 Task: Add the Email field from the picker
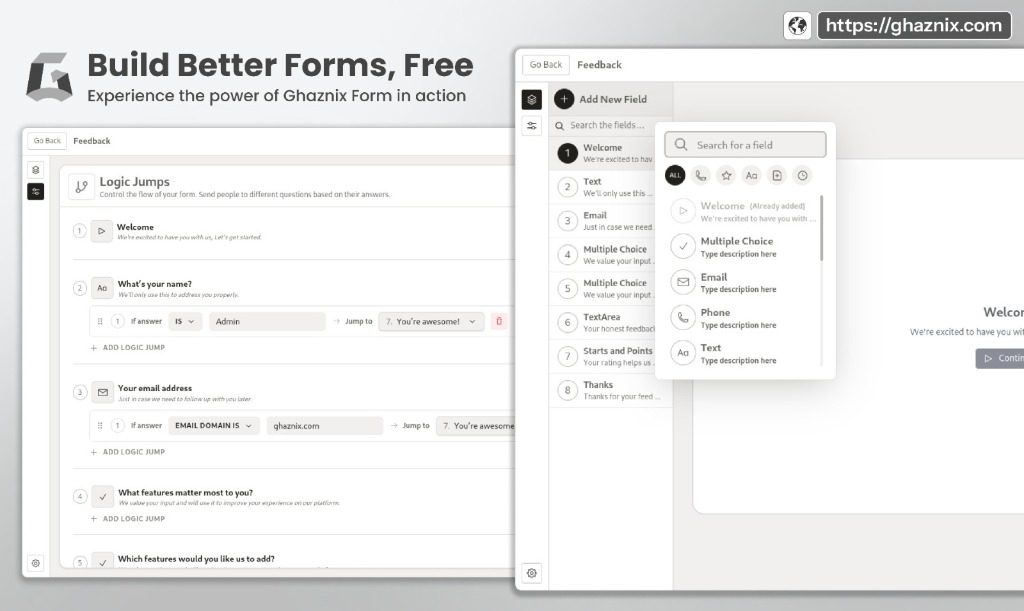point(744,283)
